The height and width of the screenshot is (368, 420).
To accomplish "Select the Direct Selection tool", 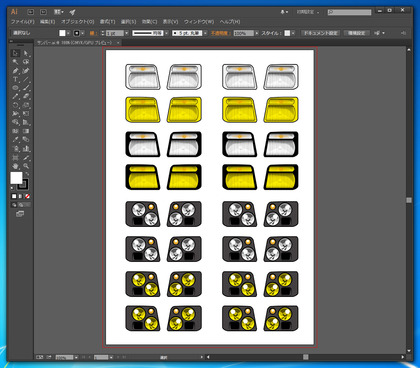I will coord(26,53).
